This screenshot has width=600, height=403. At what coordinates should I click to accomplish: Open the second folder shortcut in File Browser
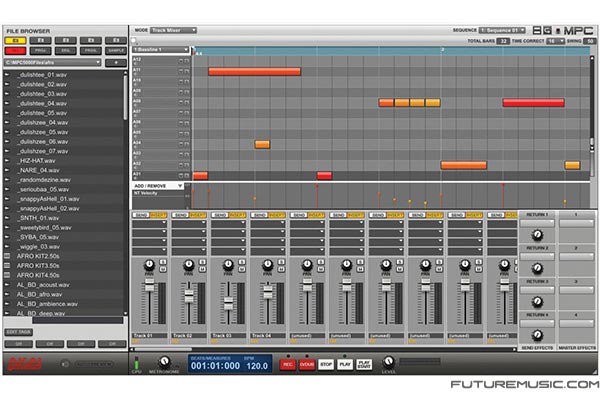[41, 40]
